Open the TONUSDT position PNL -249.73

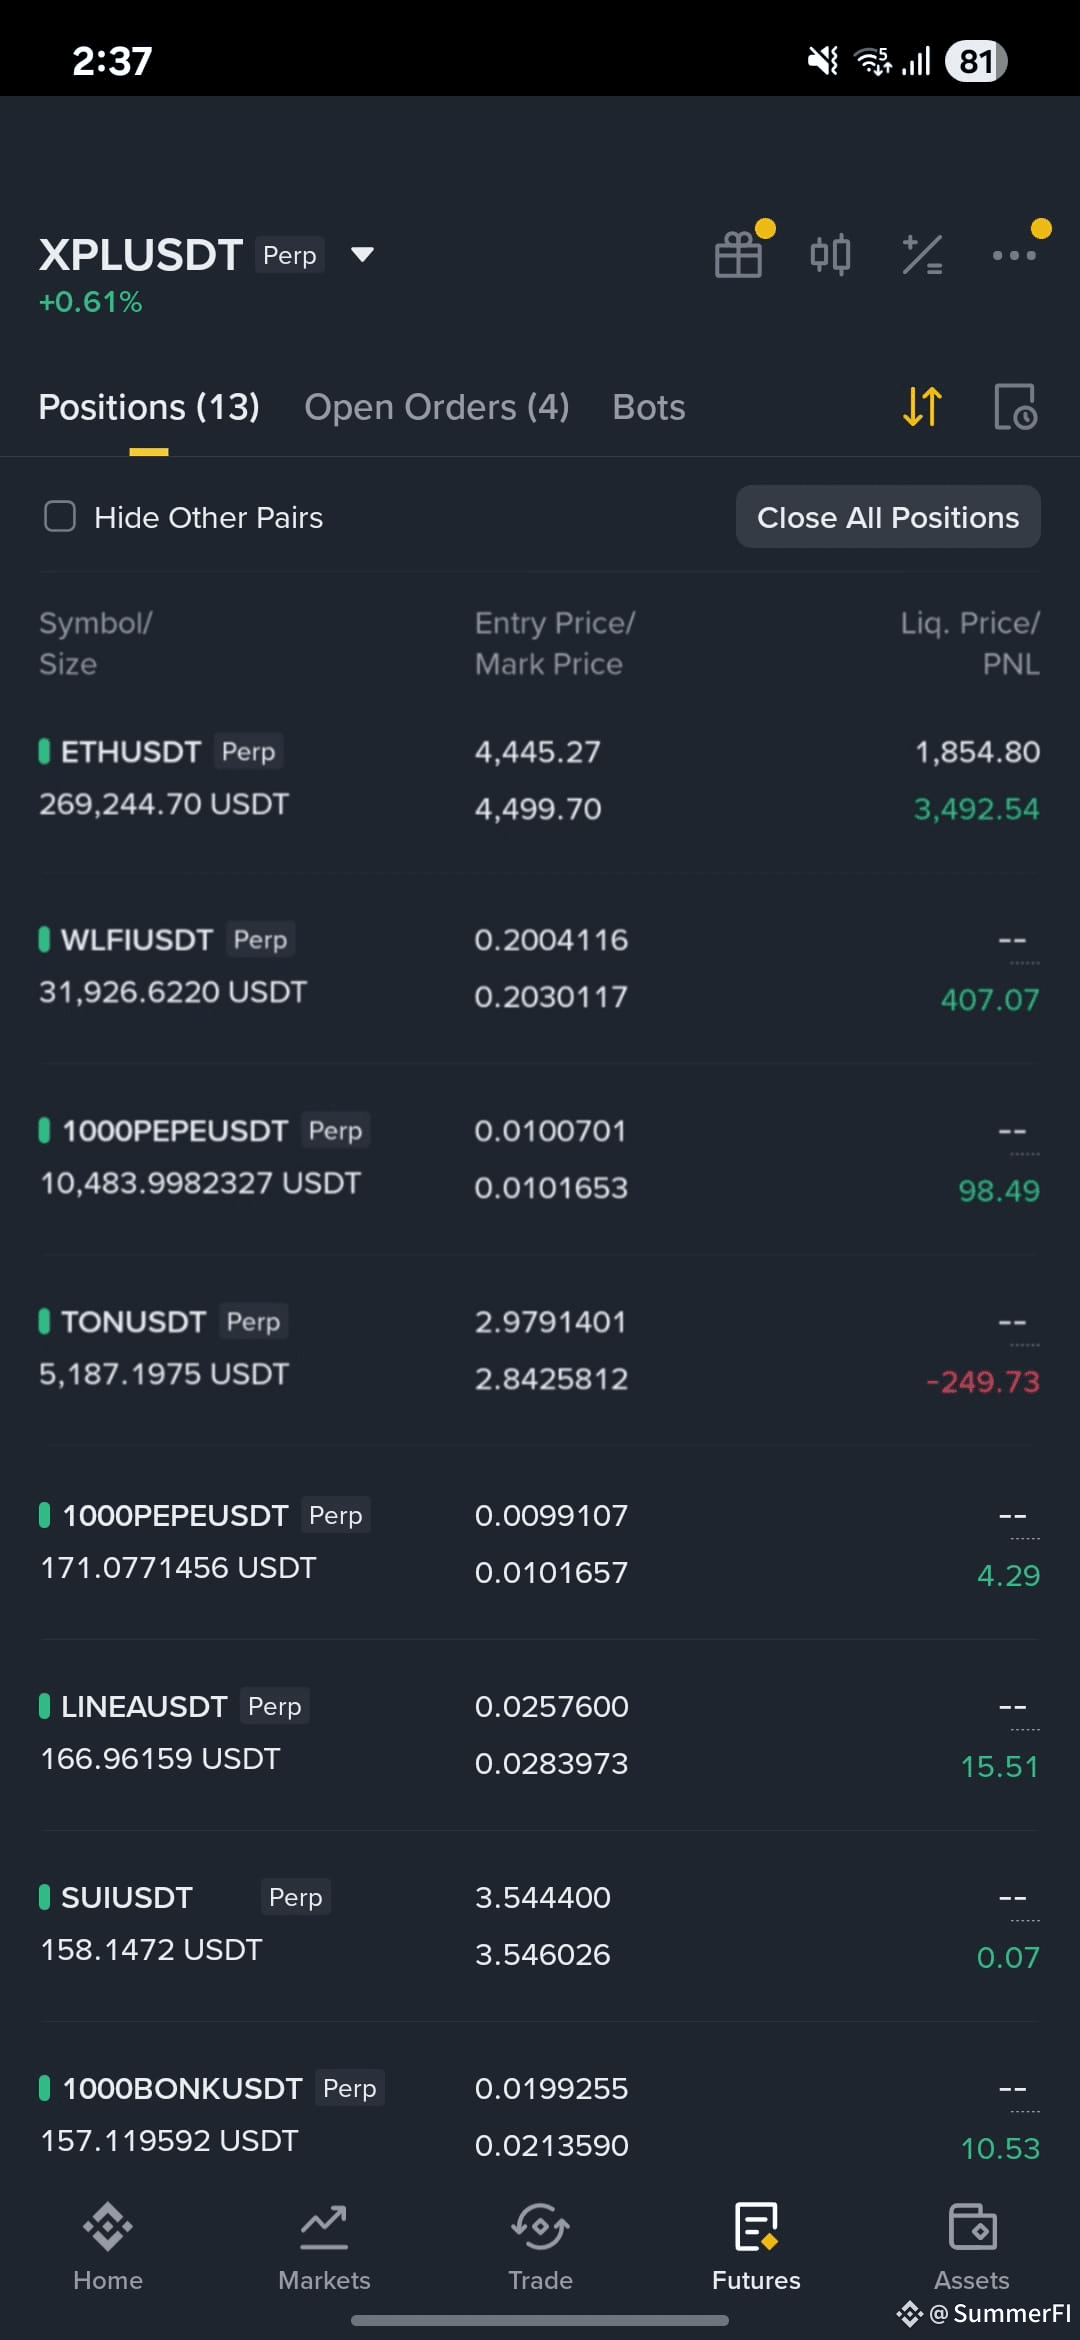click(983, 1382)
